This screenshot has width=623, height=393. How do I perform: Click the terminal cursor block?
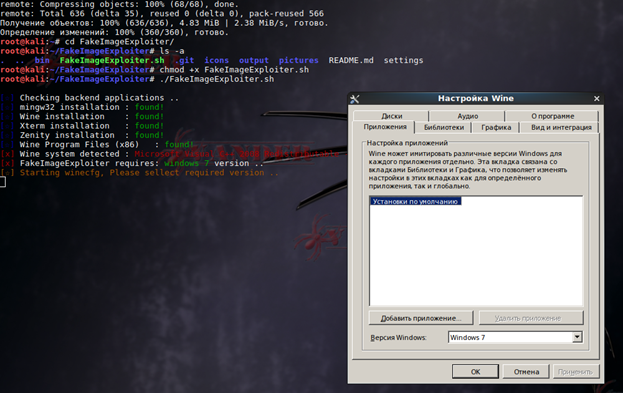pyautogui.click(x=3, y=182)
